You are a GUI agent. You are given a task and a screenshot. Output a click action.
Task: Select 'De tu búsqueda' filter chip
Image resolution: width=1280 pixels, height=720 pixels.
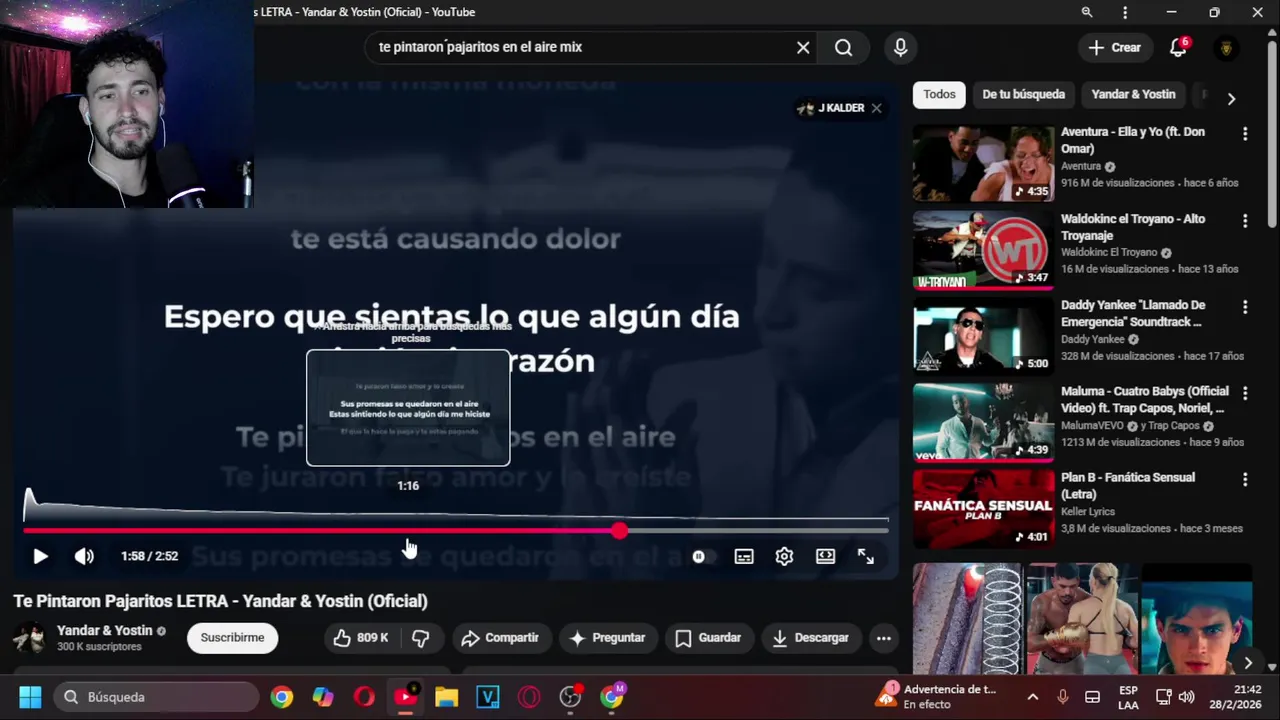click(x=1023, y=94)
